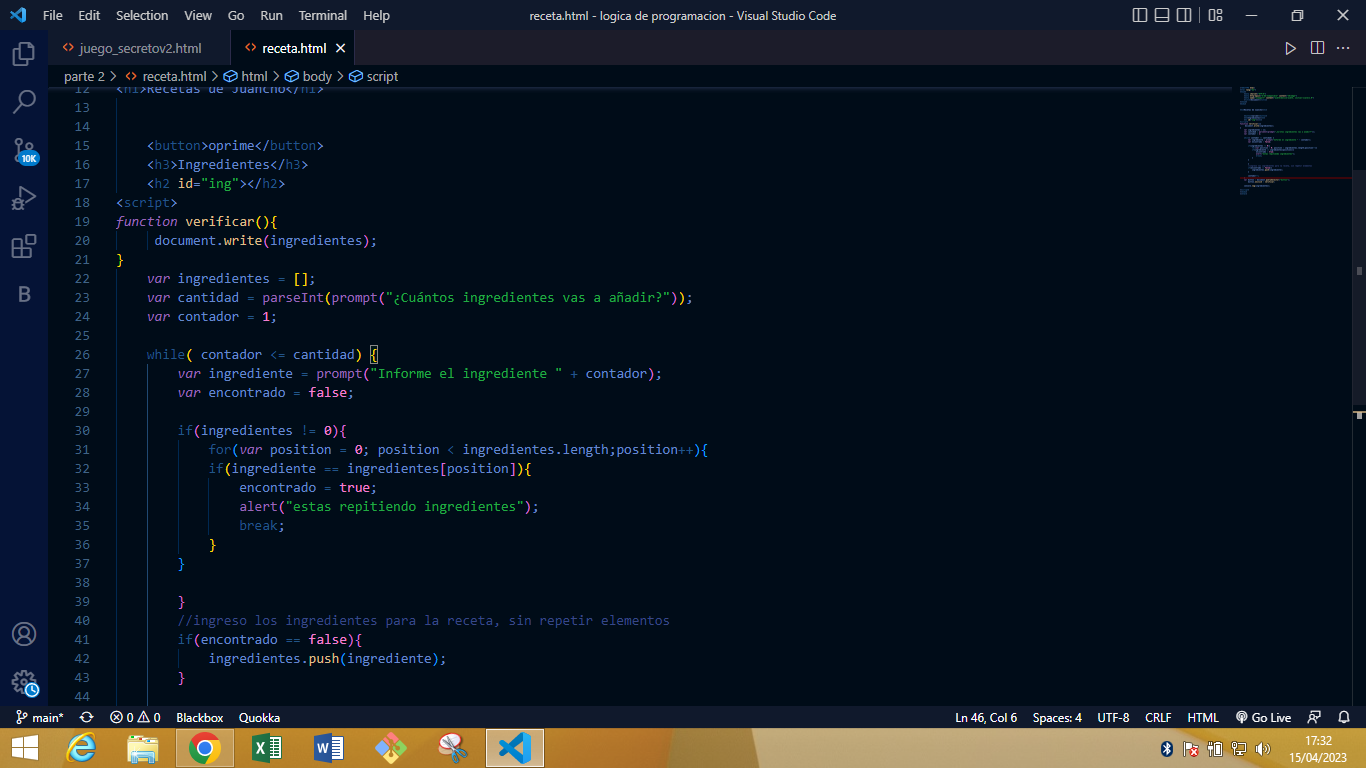Viewport: 1366px width, 768px height.
Task: Click the Run play icon above editor
Action: [x=1290, y=48]
